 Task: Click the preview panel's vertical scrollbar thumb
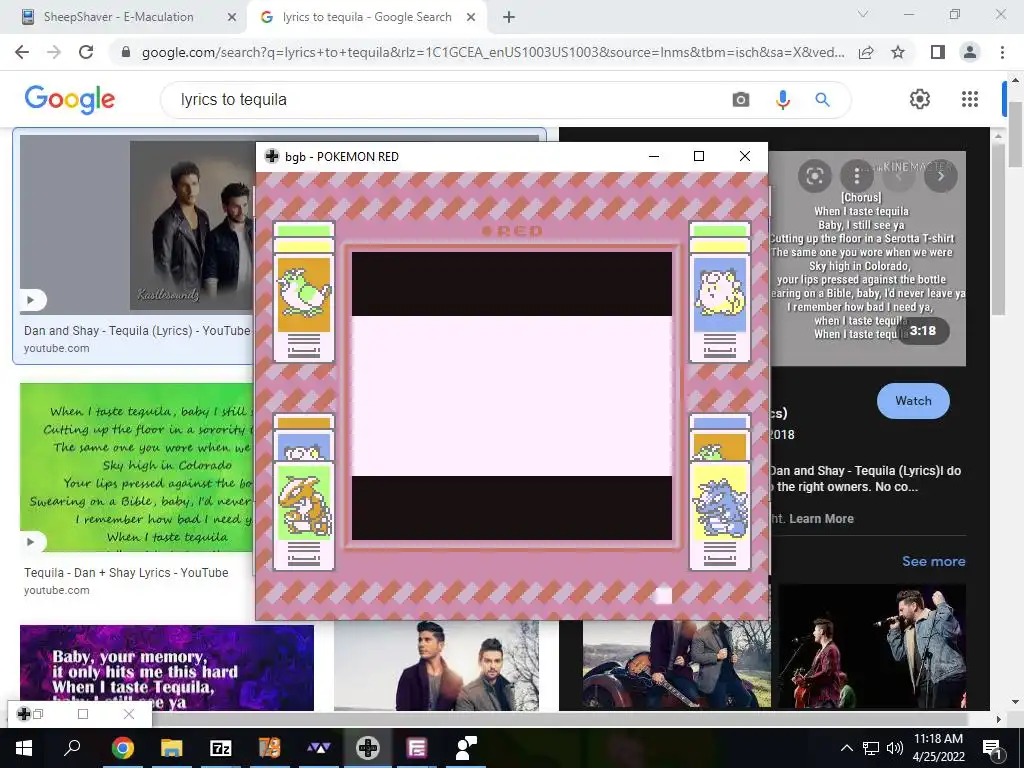pos(997,229)
